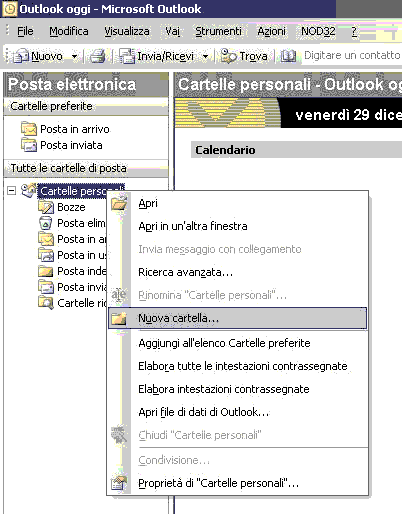Choose Aggiungi all'elenco Cartelle preferite
This screenshot has width=402, height=514.
(x=238, y=343)
